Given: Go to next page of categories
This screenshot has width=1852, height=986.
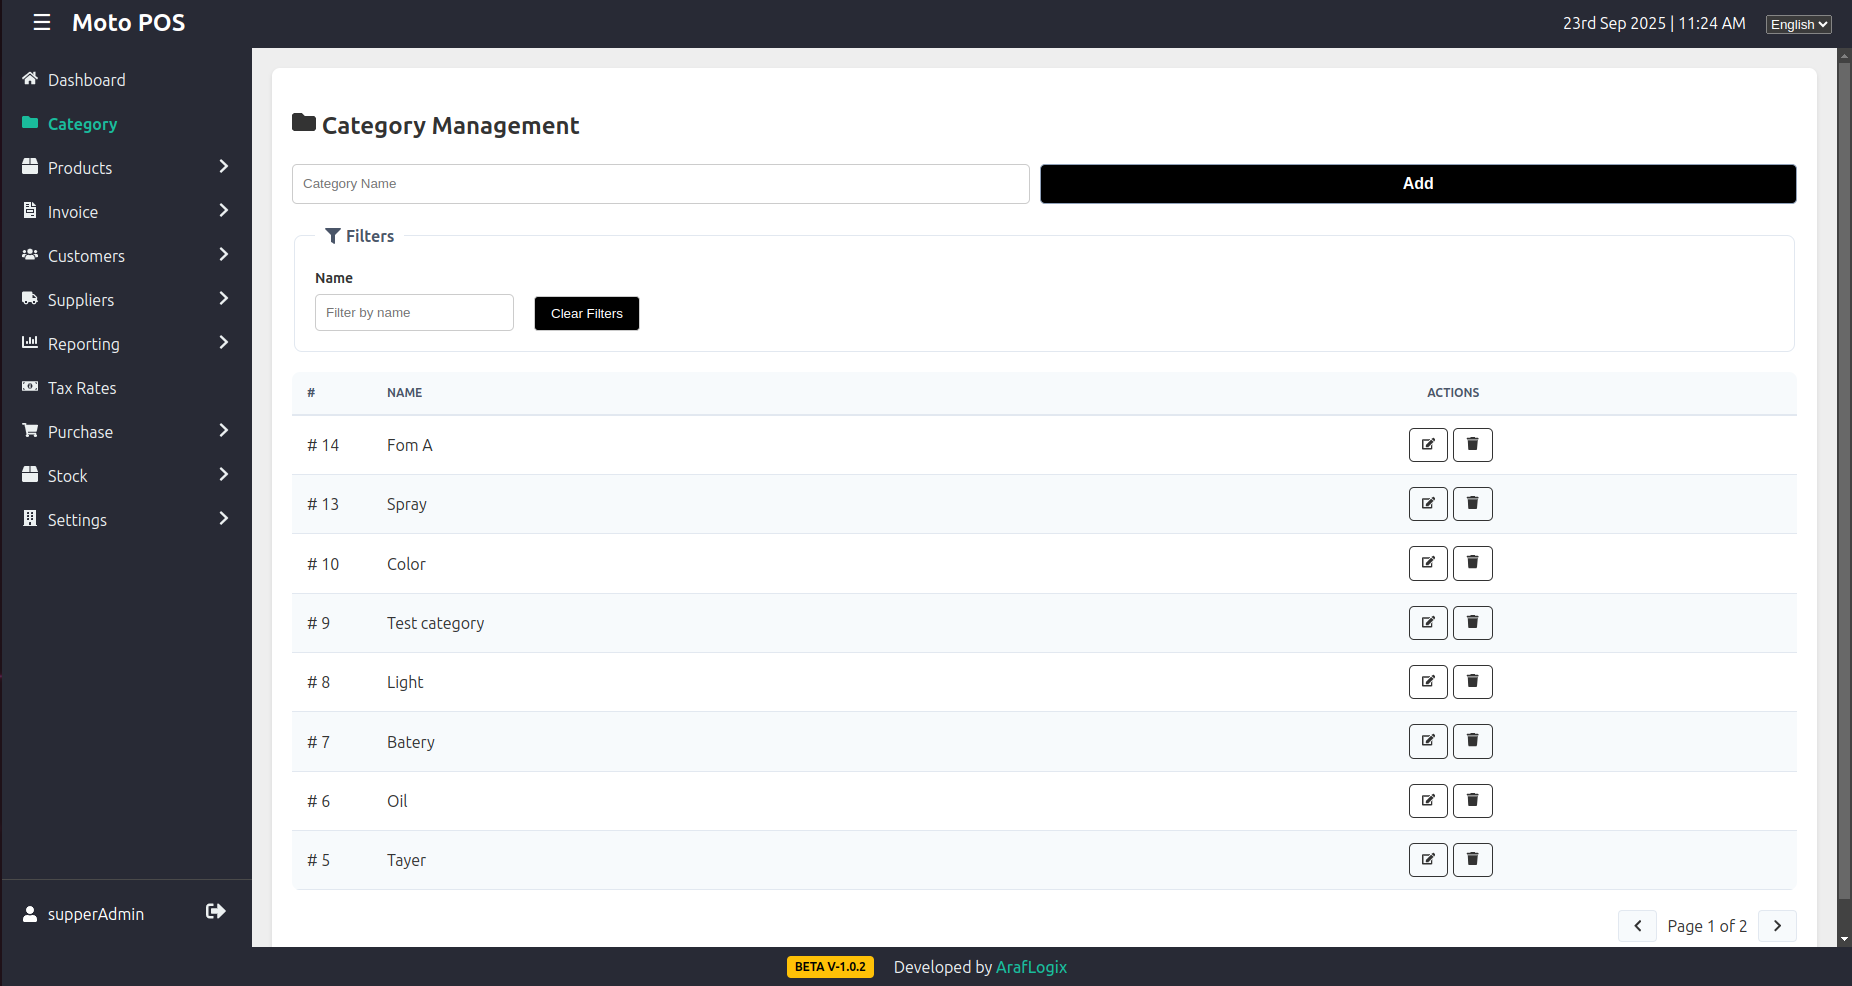Looking at the screenshot, I should click(x=1777, y=926).
